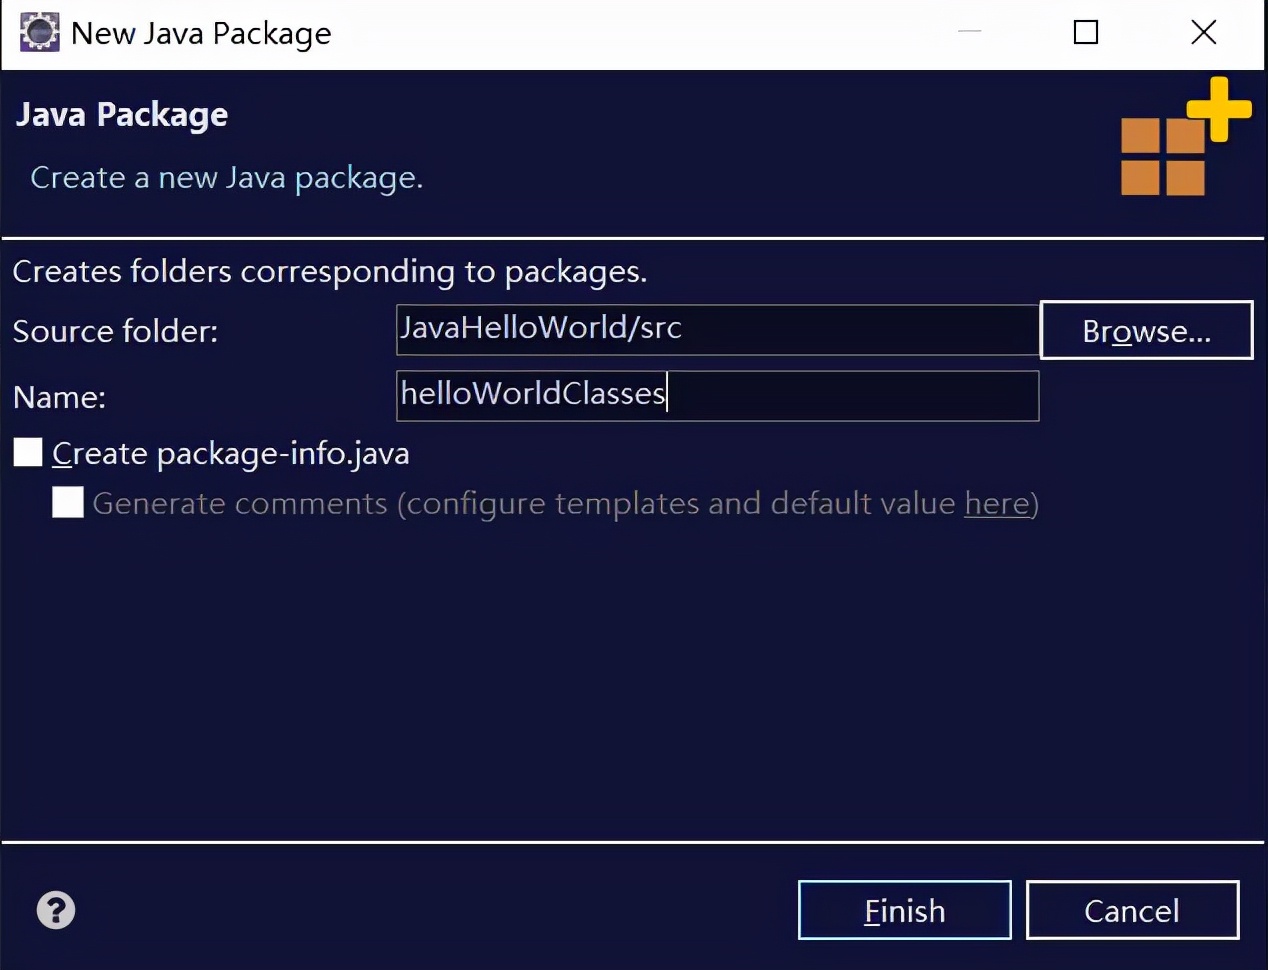Cancel the new package dialog
Image resolution: width=1268 pixels, height=970 pixels.
1132,910
